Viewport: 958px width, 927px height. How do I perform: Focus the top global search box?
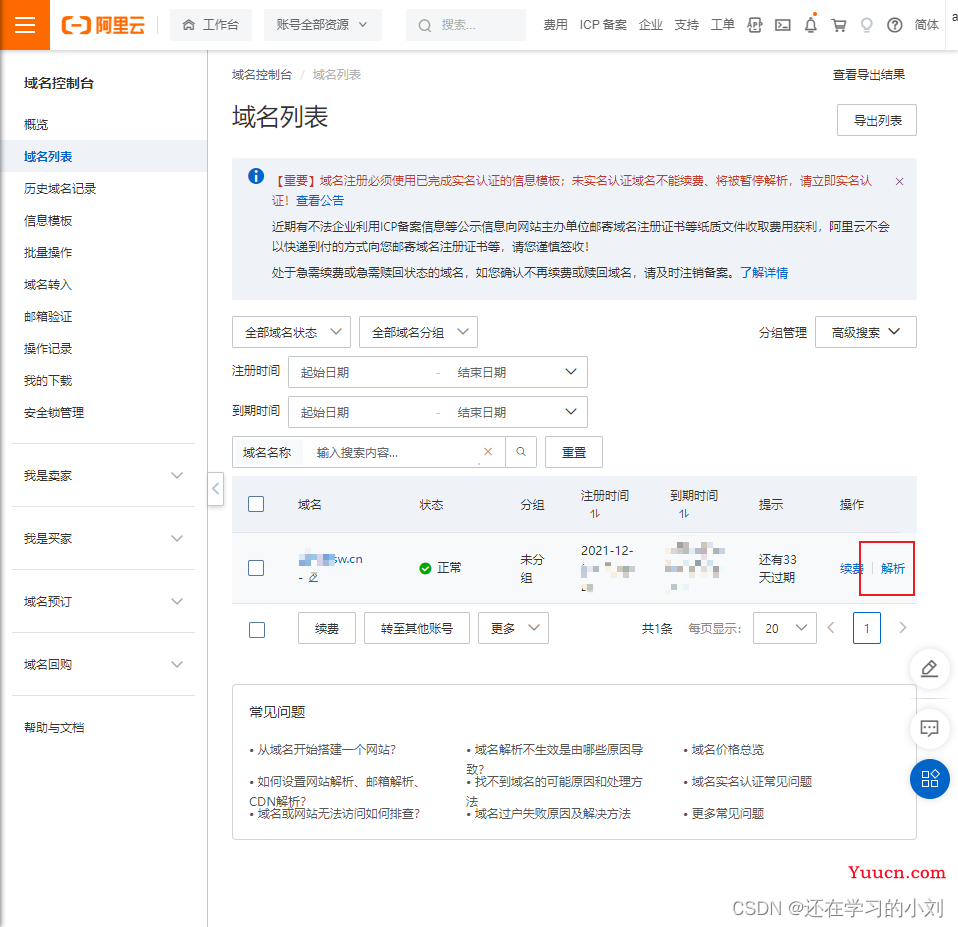pyautogui.click(x=466, y=25)
